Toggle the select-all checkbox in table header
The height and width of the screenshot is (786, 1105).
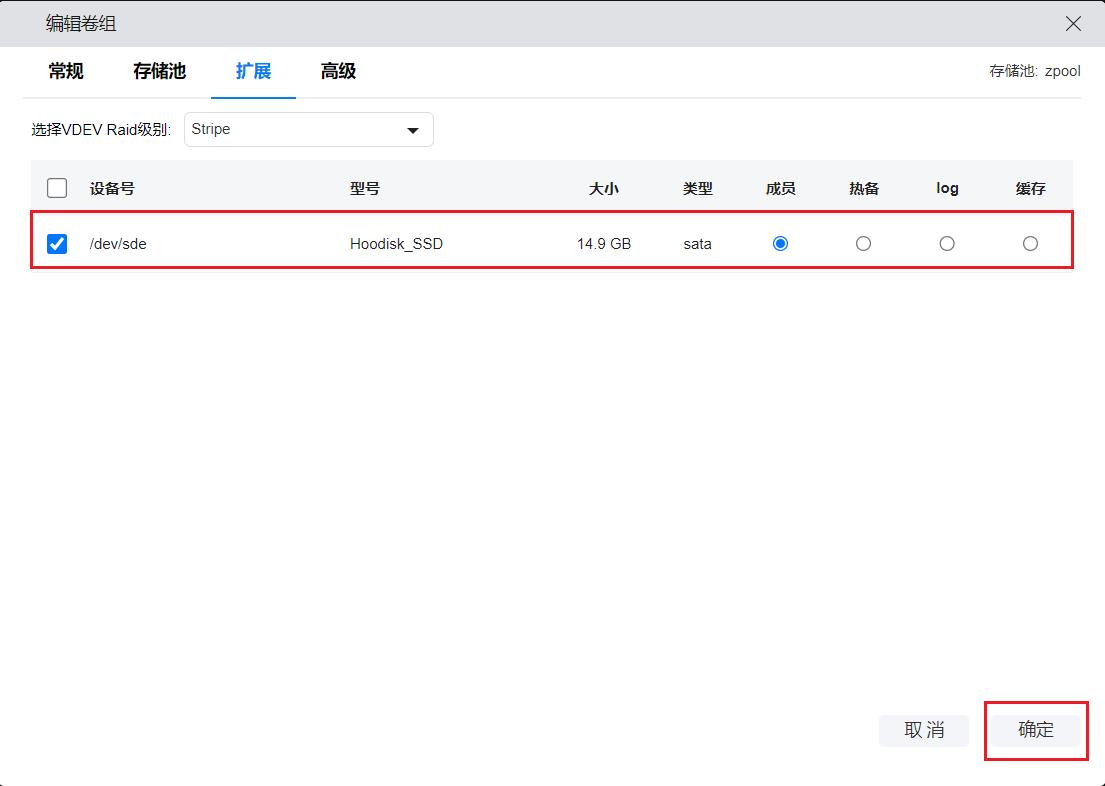click(x=57, y=188)
